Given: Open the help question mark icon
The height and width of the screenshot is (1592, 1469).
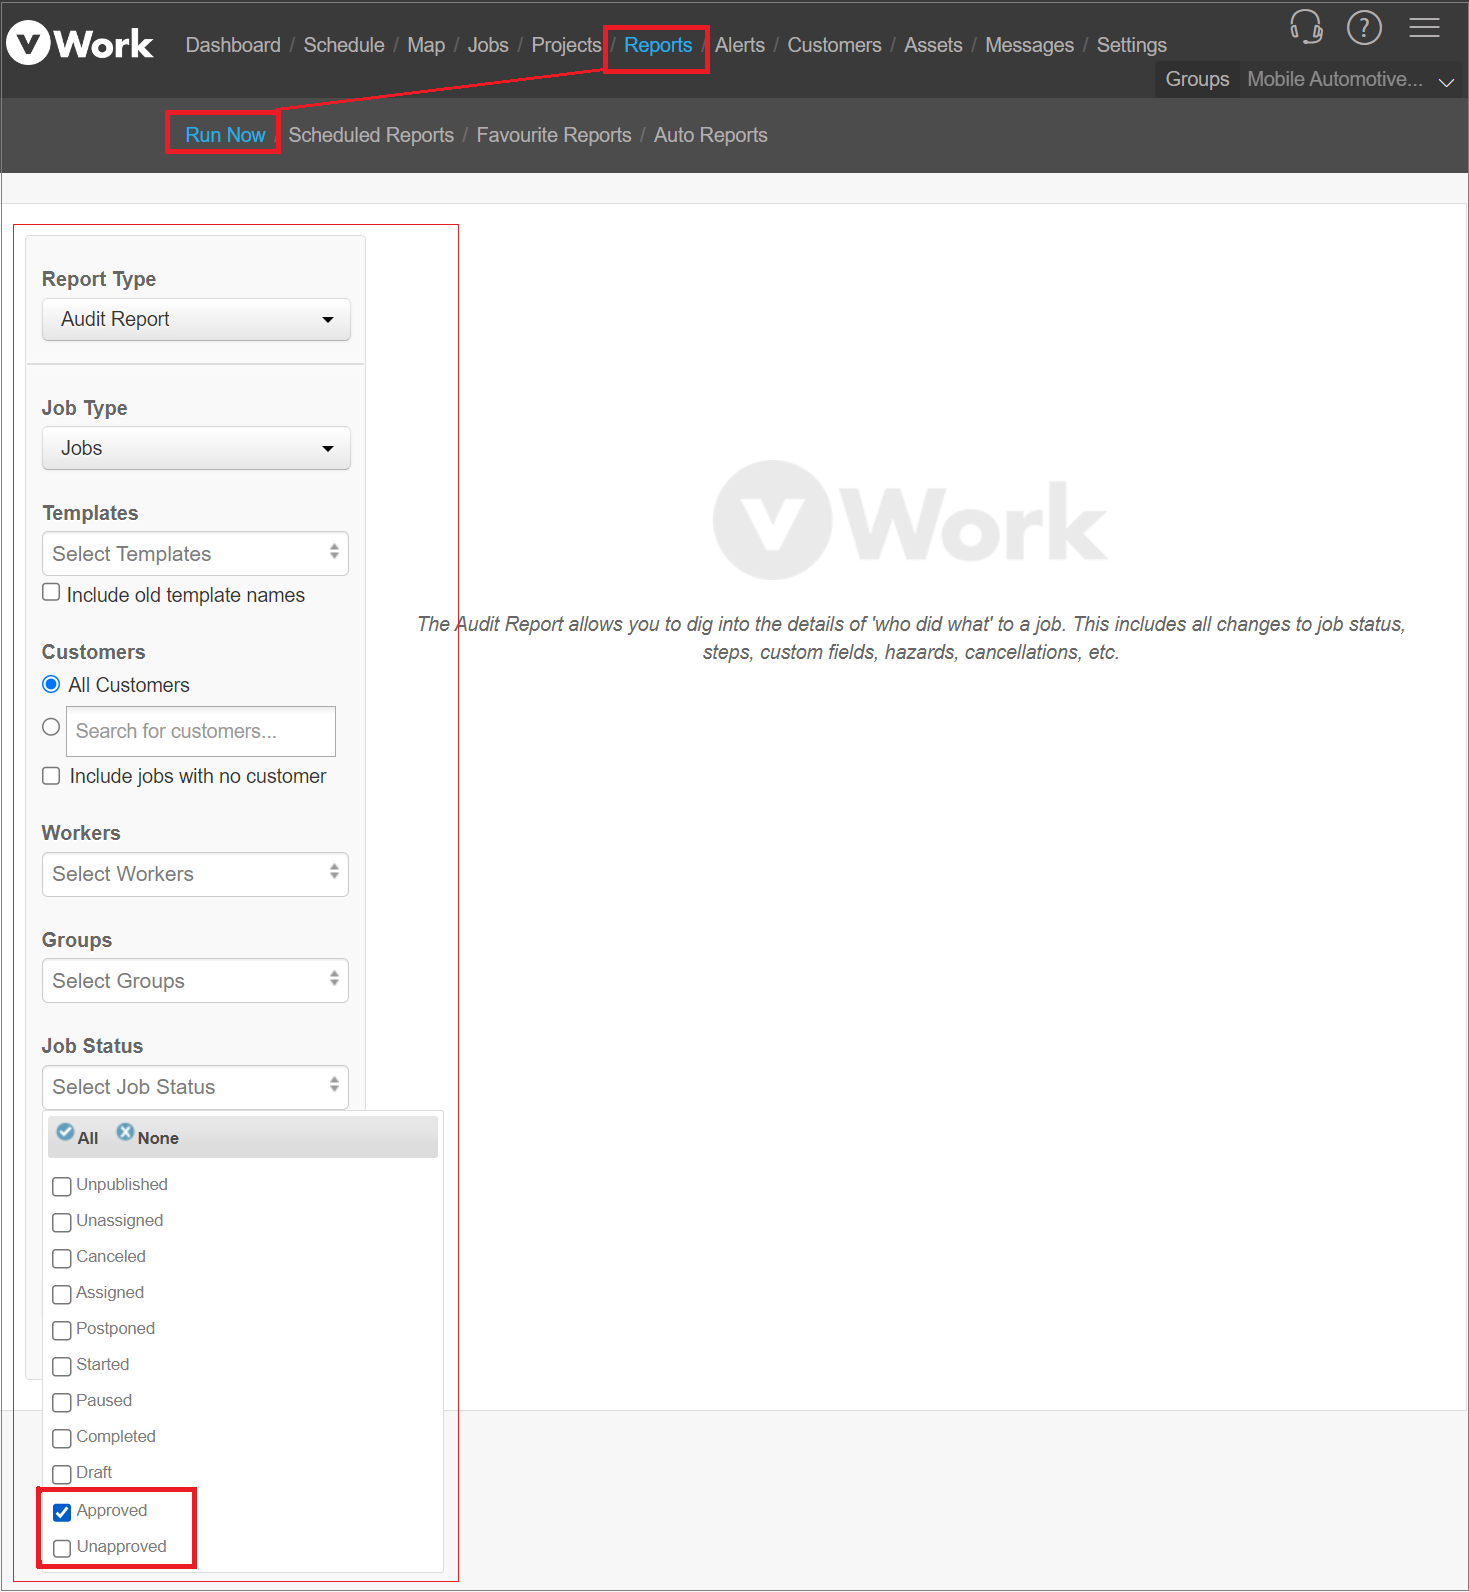Looking at the screenshot, I should click(1364, 27).
